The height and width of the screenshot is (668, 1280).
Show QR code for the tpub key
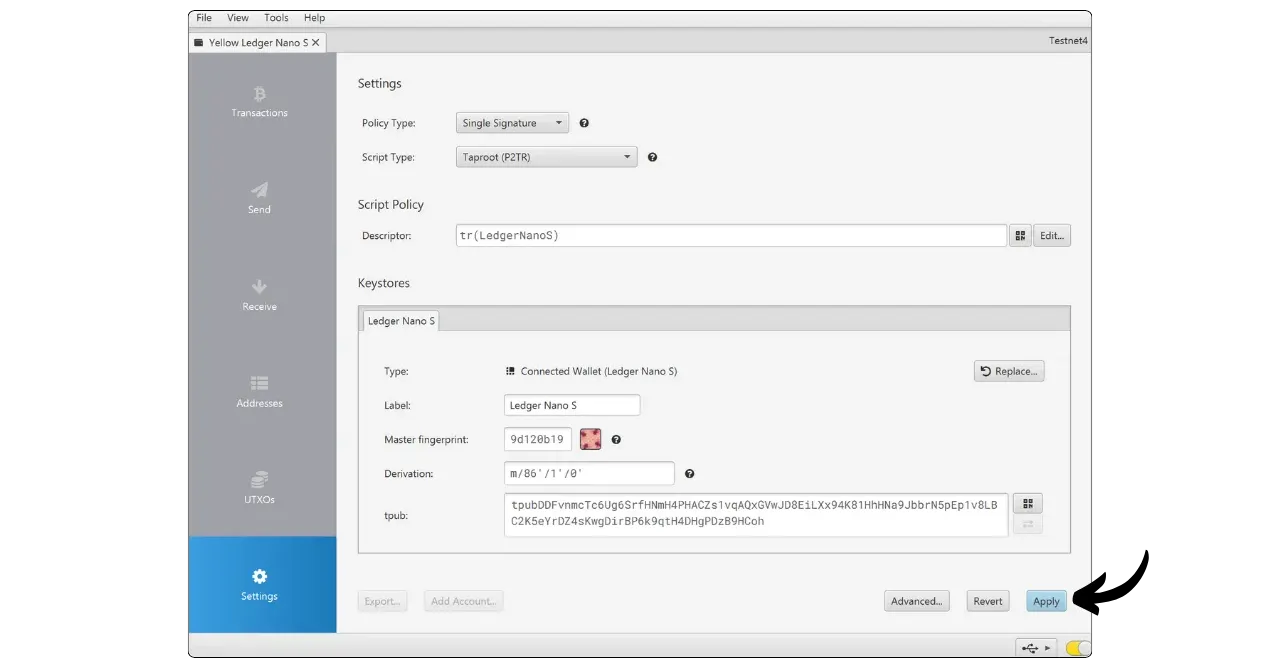(x=1027, y=503)
